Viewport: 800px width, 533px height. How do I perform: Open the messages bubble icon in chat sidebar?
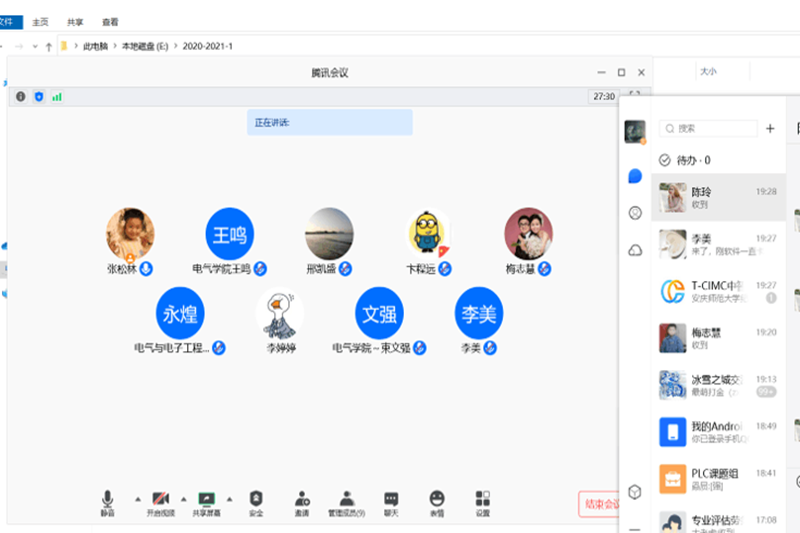coord(635,176)
